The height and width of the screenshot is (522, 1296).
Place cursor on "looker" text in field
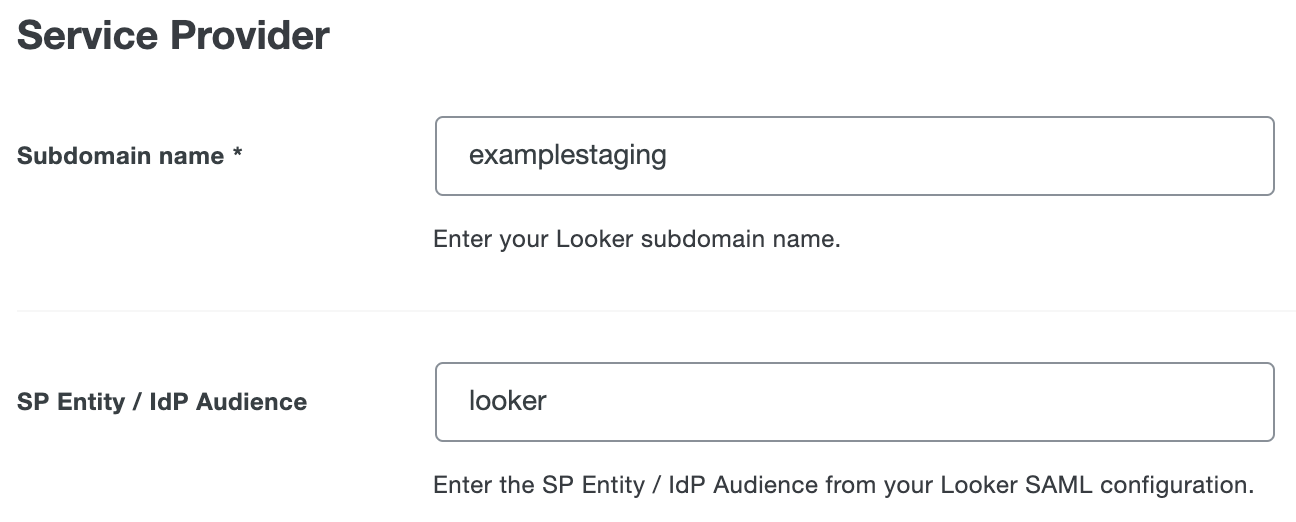pos(508,401)
